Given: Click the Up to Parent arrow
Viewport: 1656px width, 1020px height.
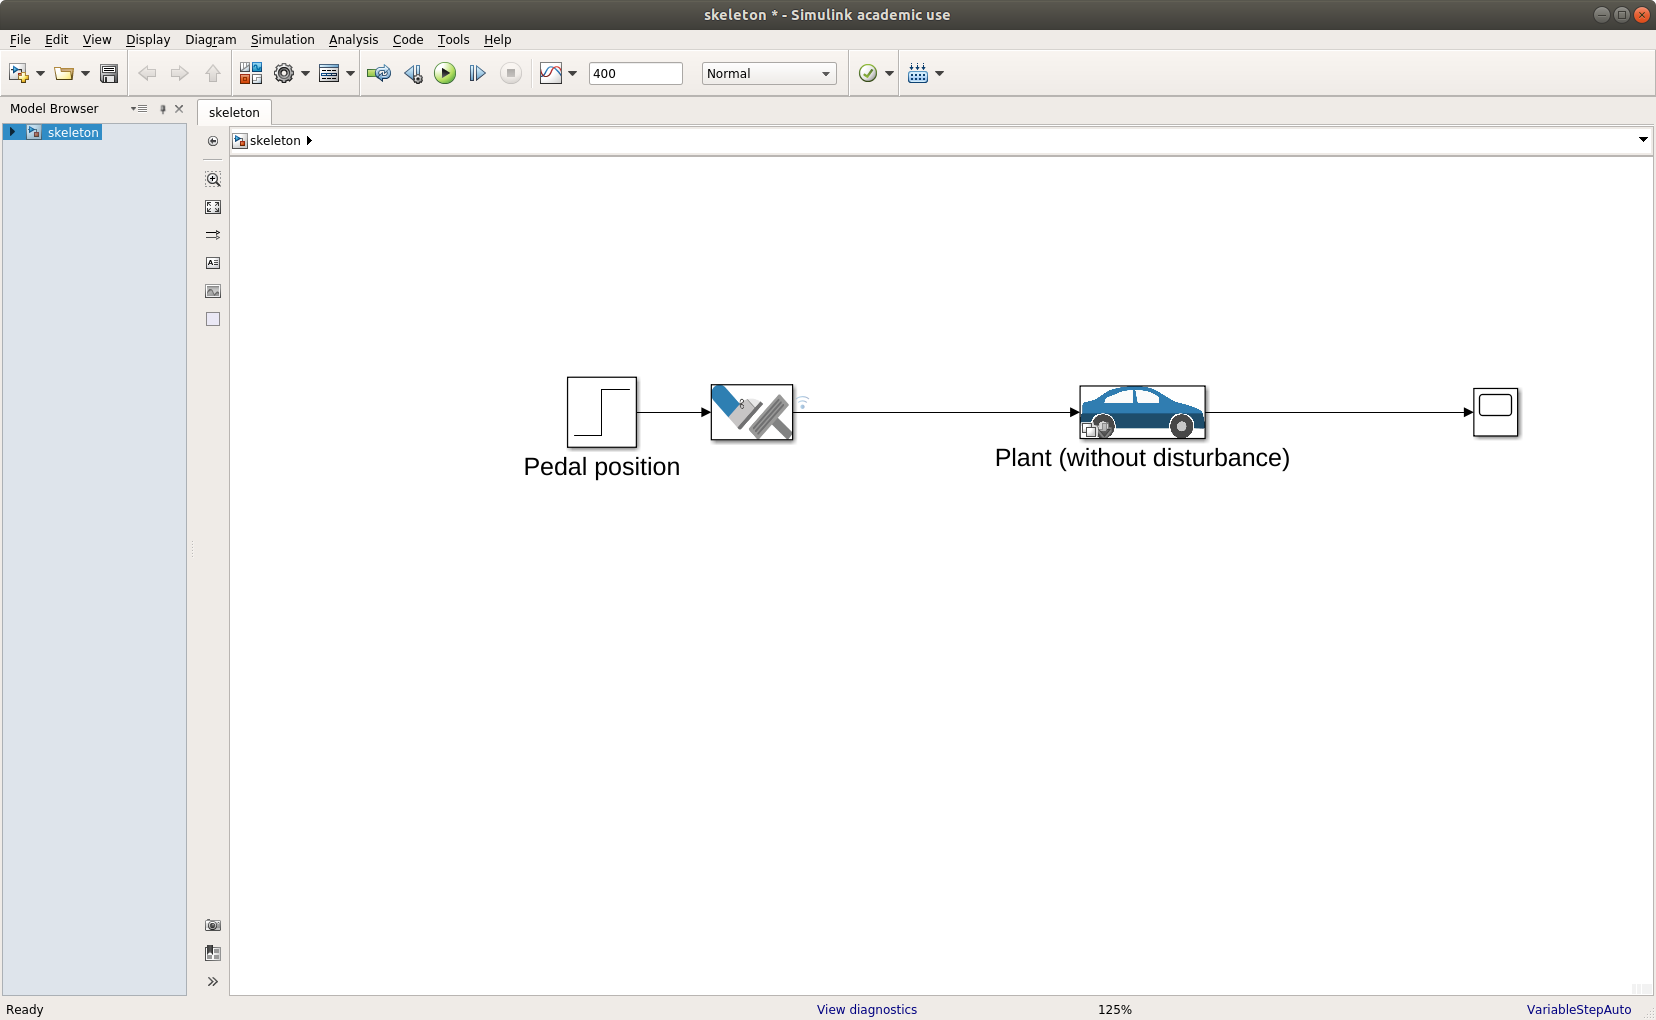Looking at the screenshot, I should pyautogui.click(x=212, y=73).
